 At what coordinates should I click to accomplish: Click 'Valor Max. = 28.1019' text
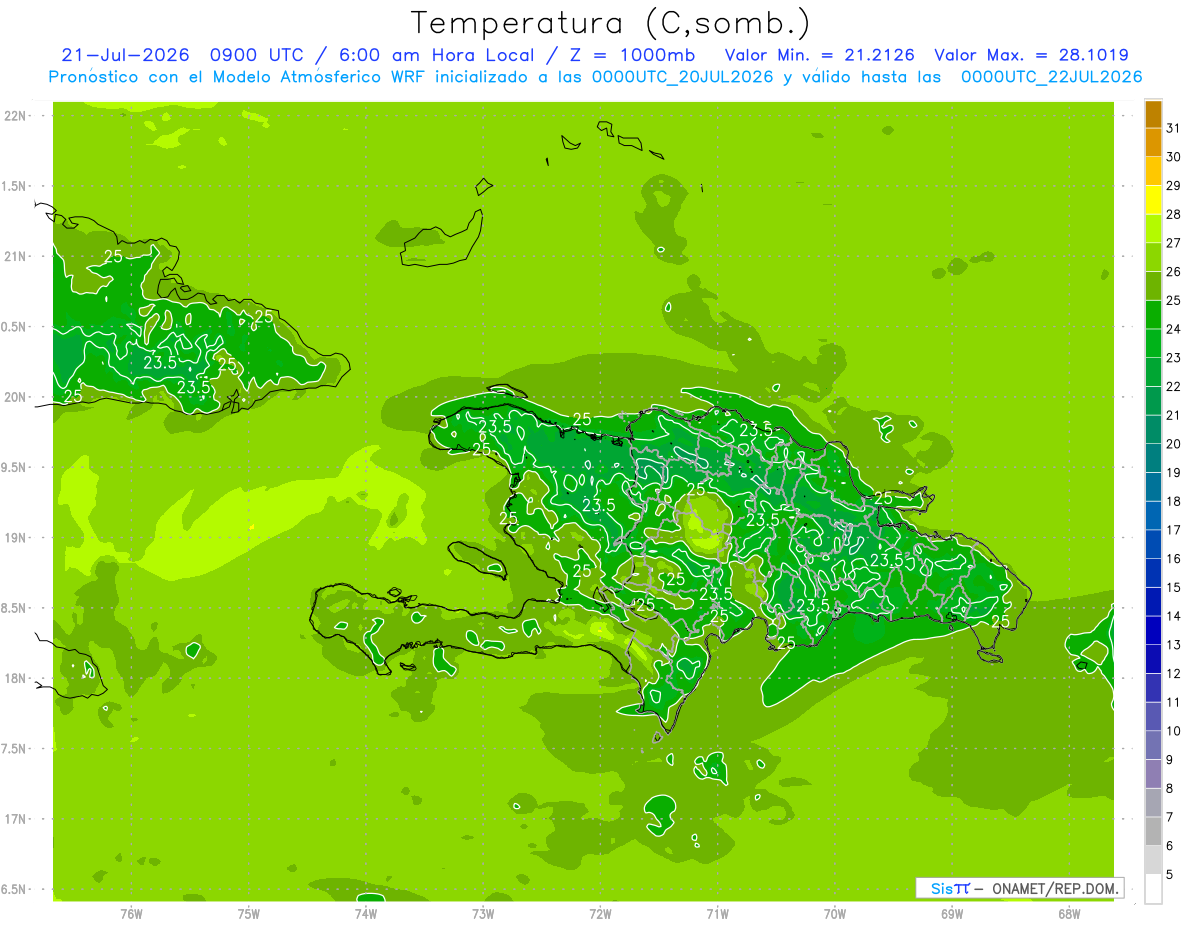coord(1031,55)
